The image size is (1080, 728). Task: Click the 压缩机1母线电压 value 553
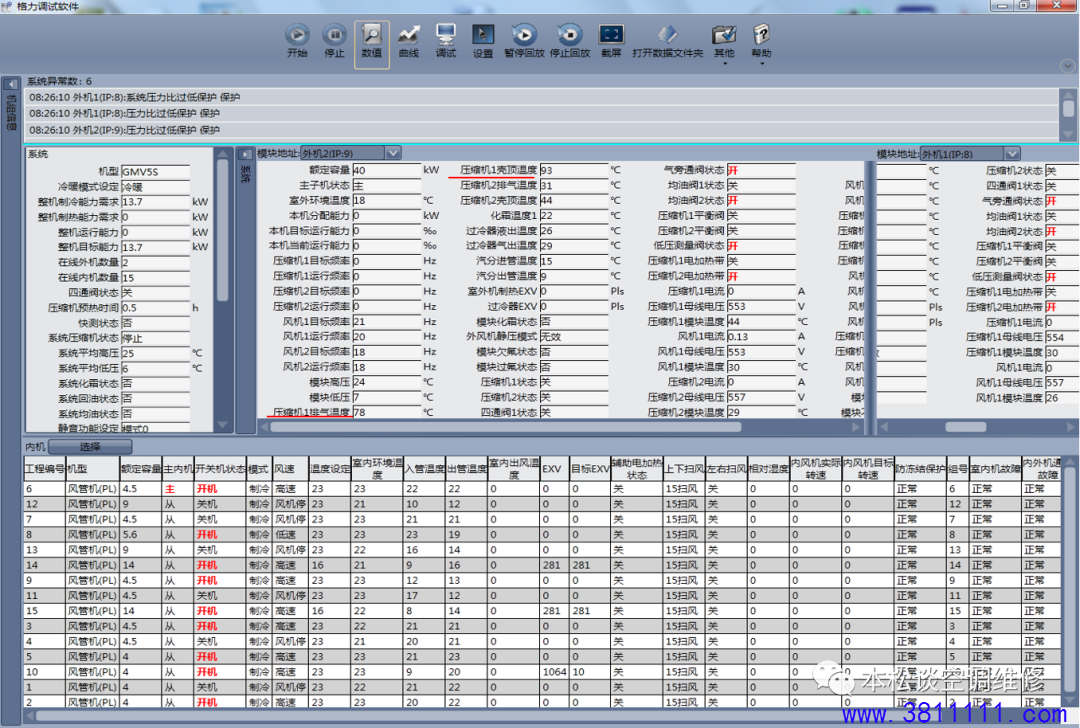[760, 306]
